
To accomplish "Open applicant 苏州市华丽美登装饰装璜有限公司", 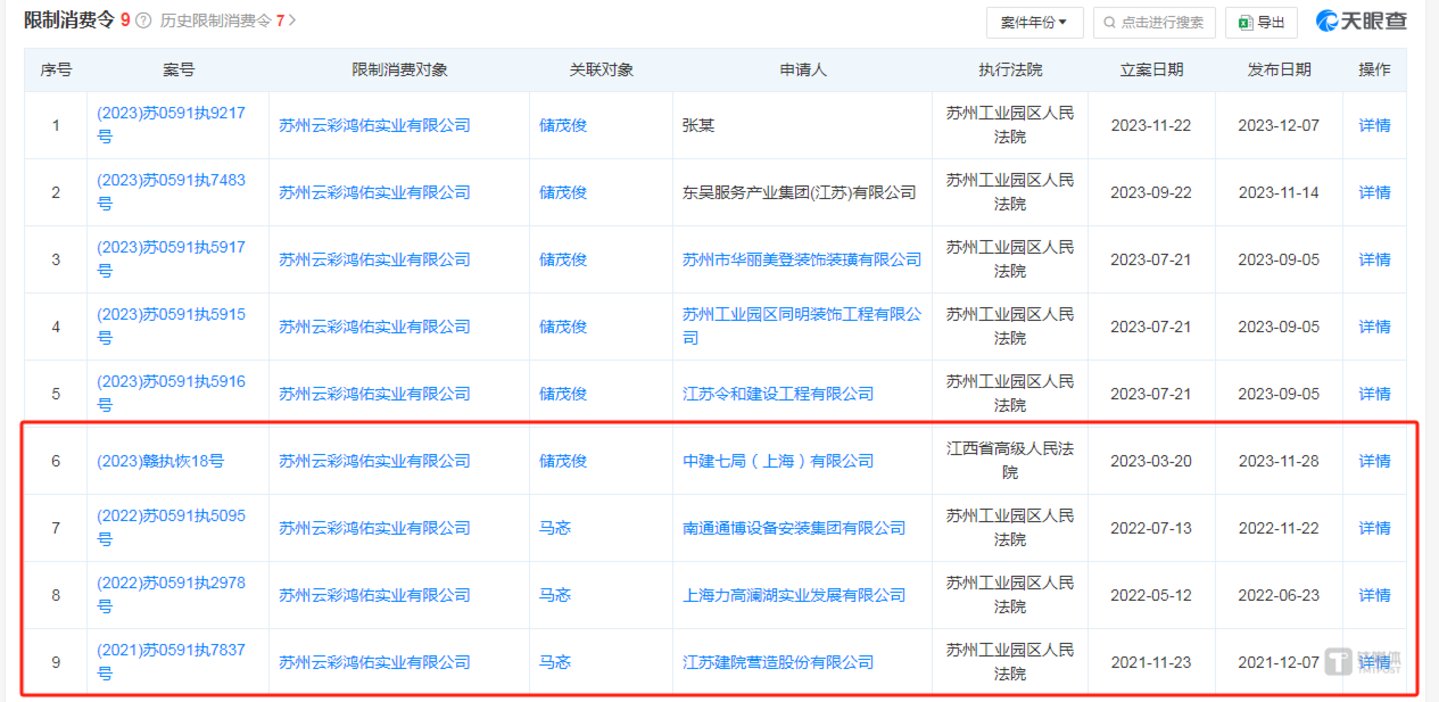I will 801,260.
